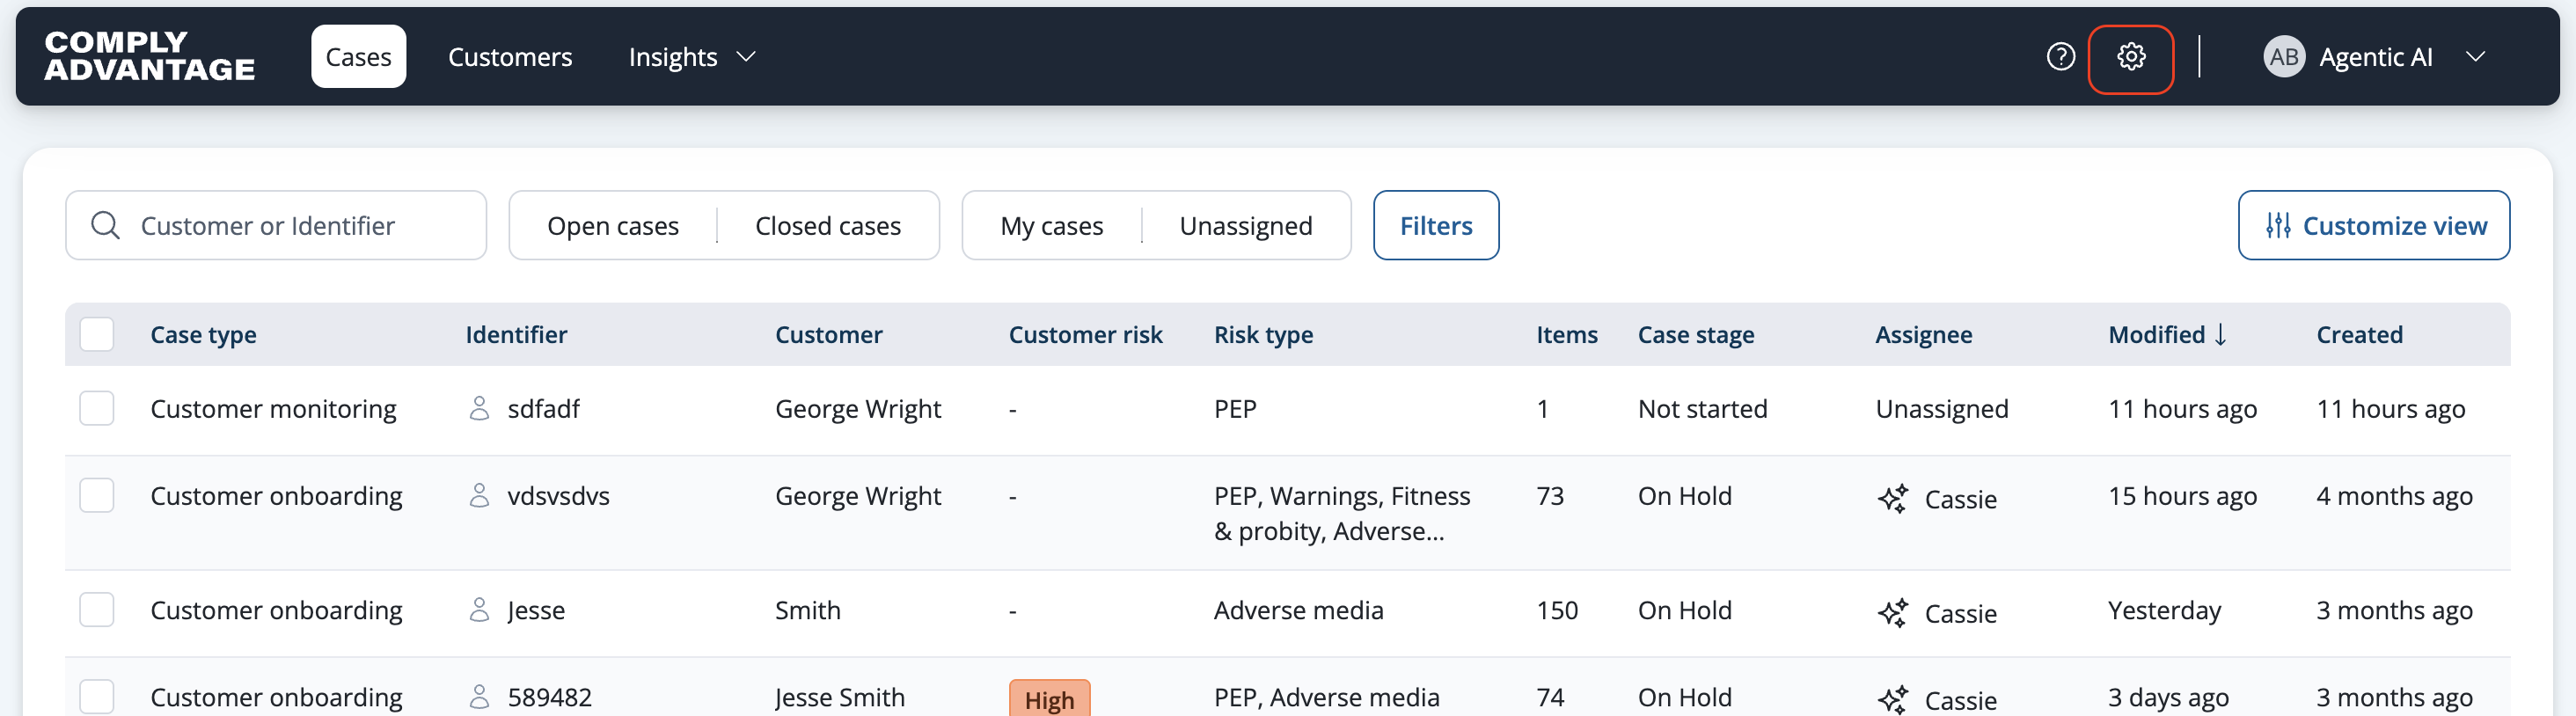Click the Customize view button
This screenshot has width=2576, height=716.
tap(2374, 226)
